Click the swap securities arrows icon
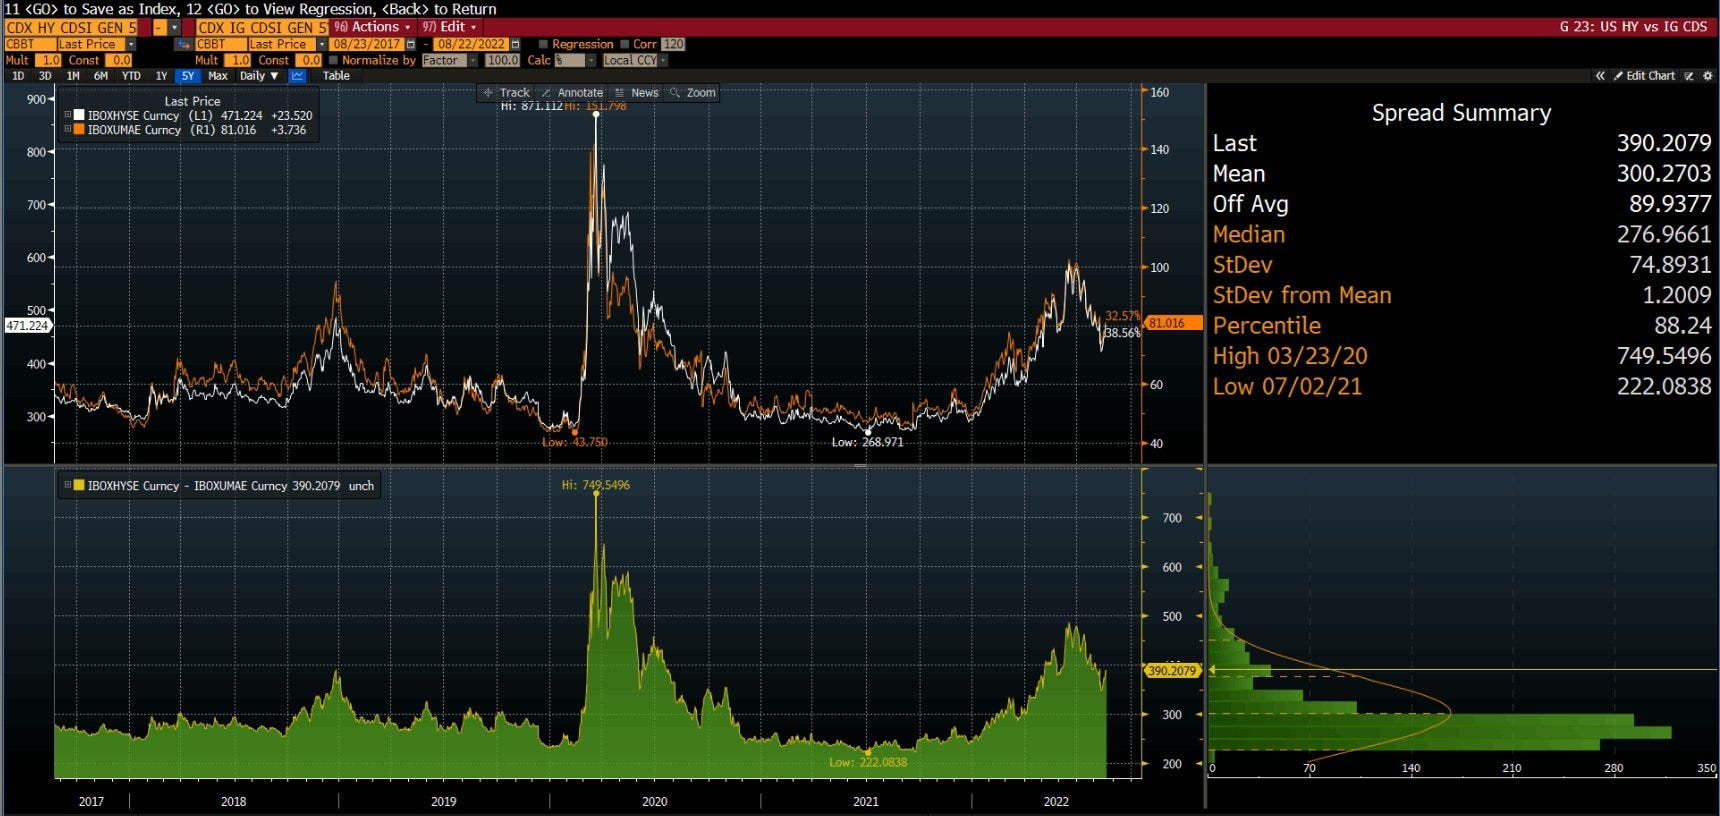 click(183, 44)
